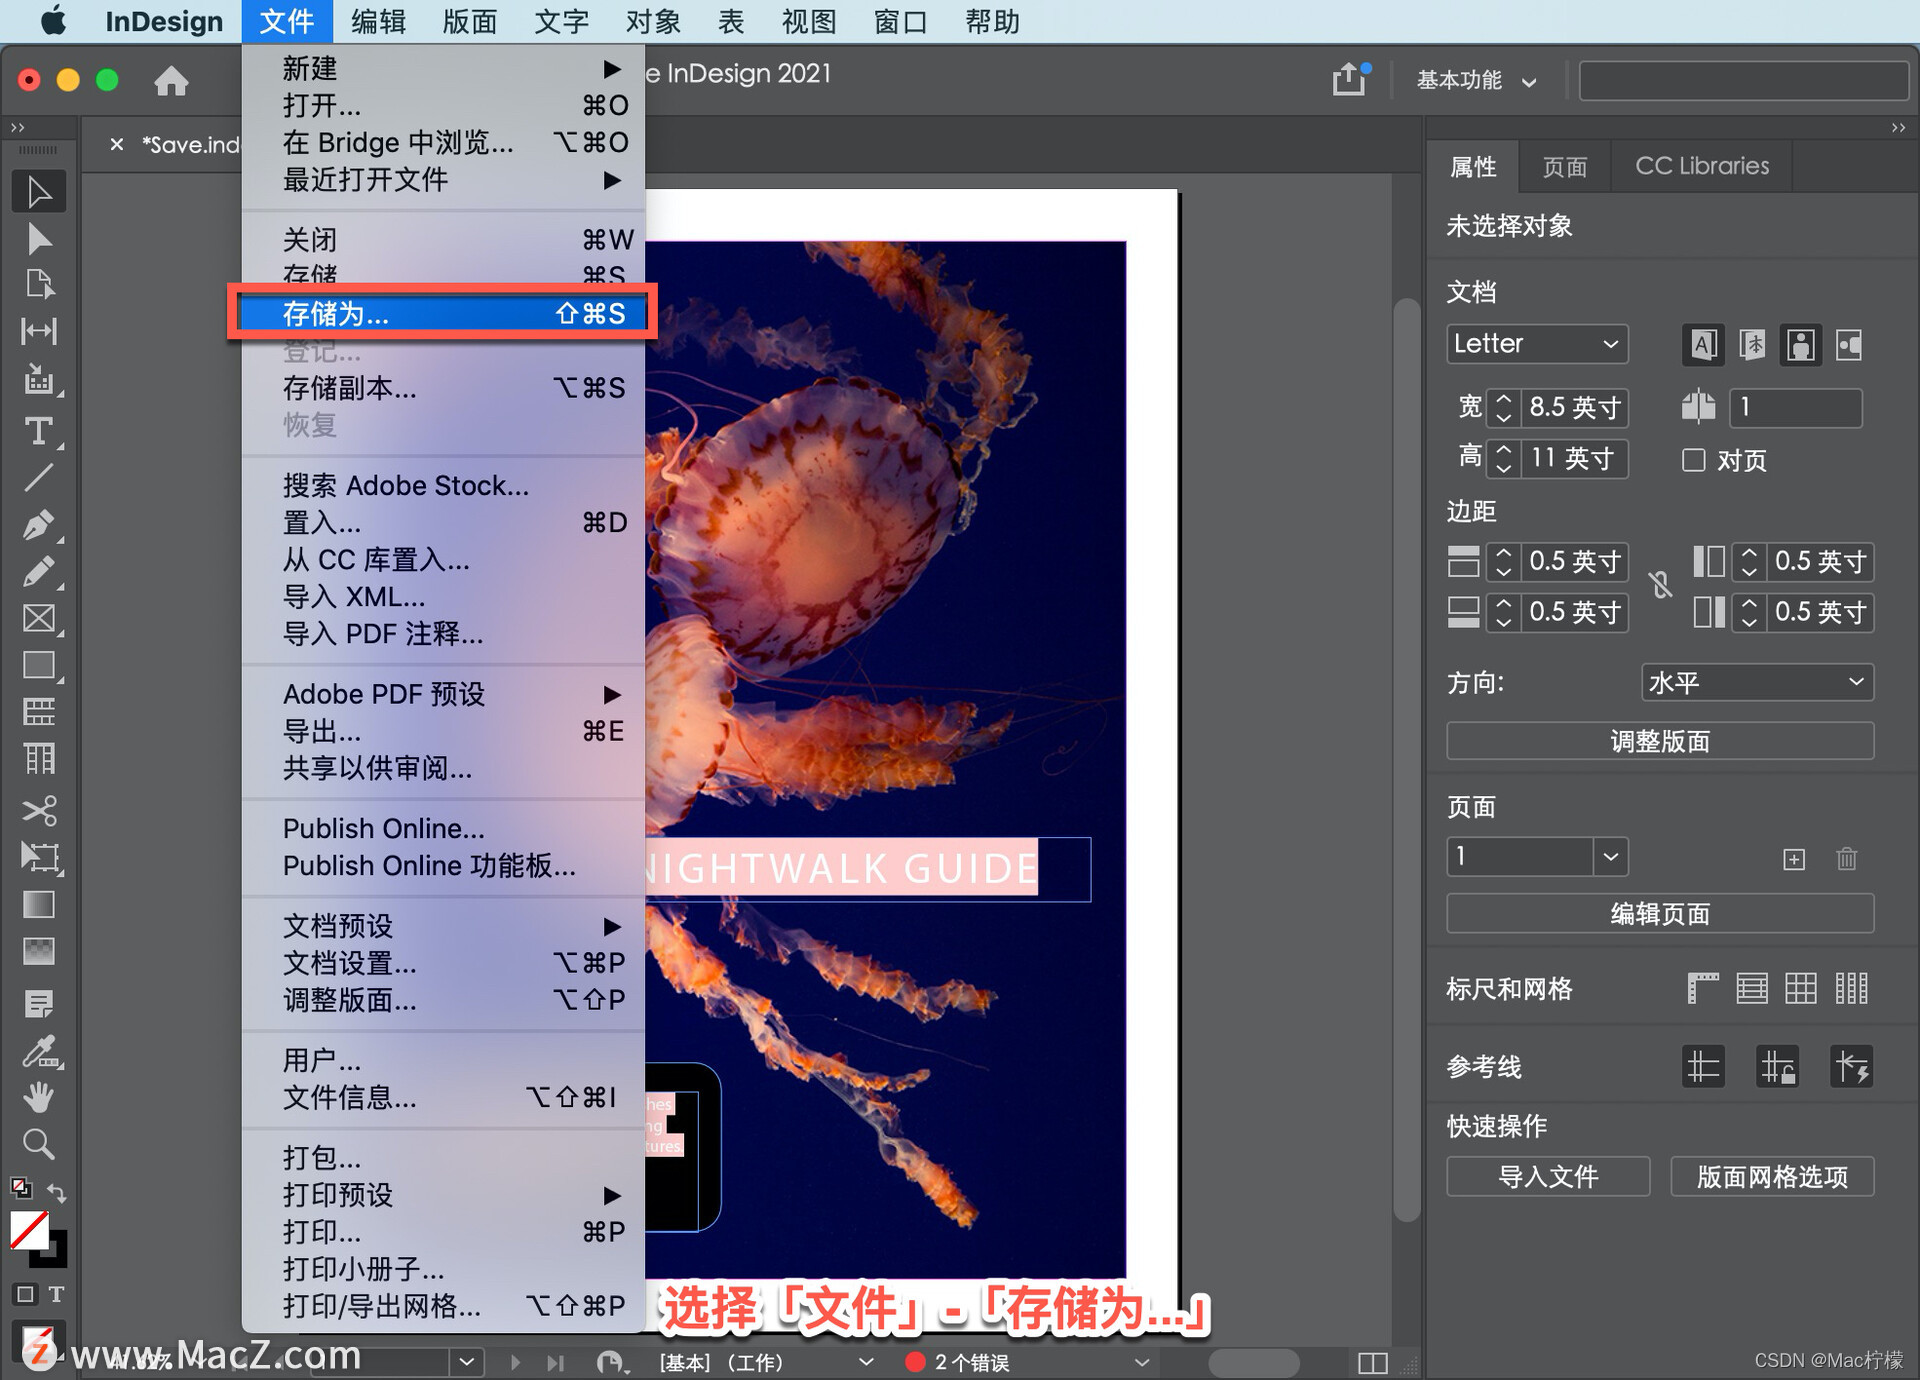The image size is (1920, 1380).
Task: Select the Zoom magnifier tool
Action: point(38,1143)
